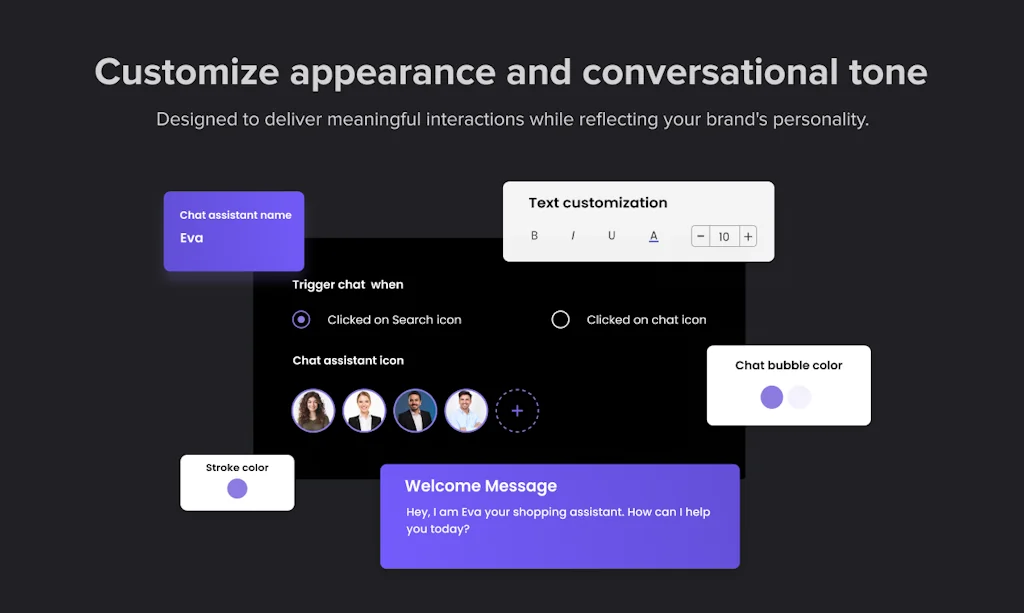Choose the light lavender chat bubble color
The width and height of the screenshot is (1024, 613).
pos(800,397)
